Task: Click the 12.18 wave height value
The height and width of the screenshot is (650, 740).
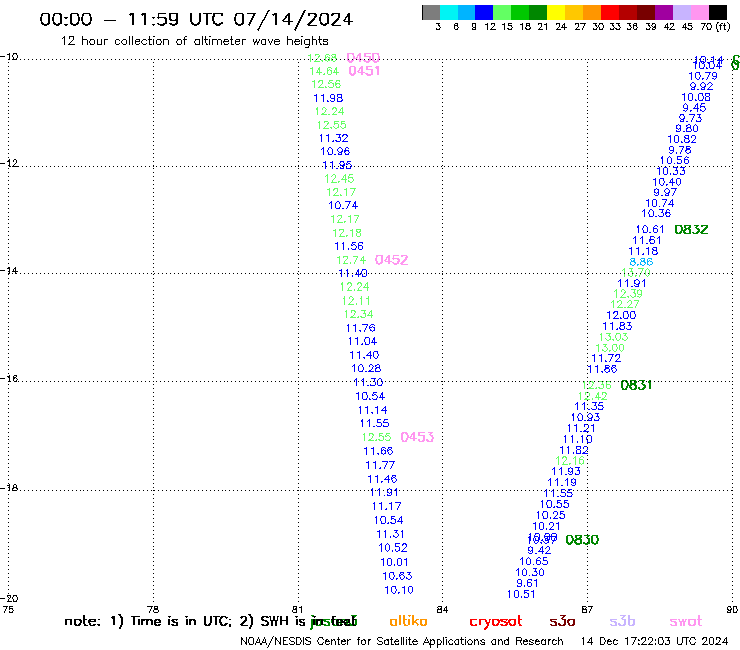Action: click(347, 233)
